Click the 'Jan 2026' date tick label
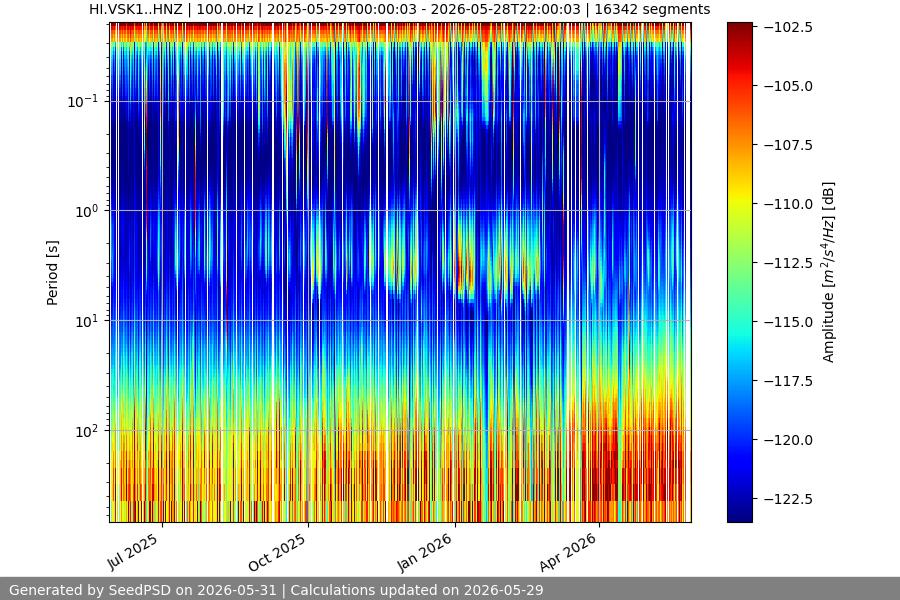 424,553
